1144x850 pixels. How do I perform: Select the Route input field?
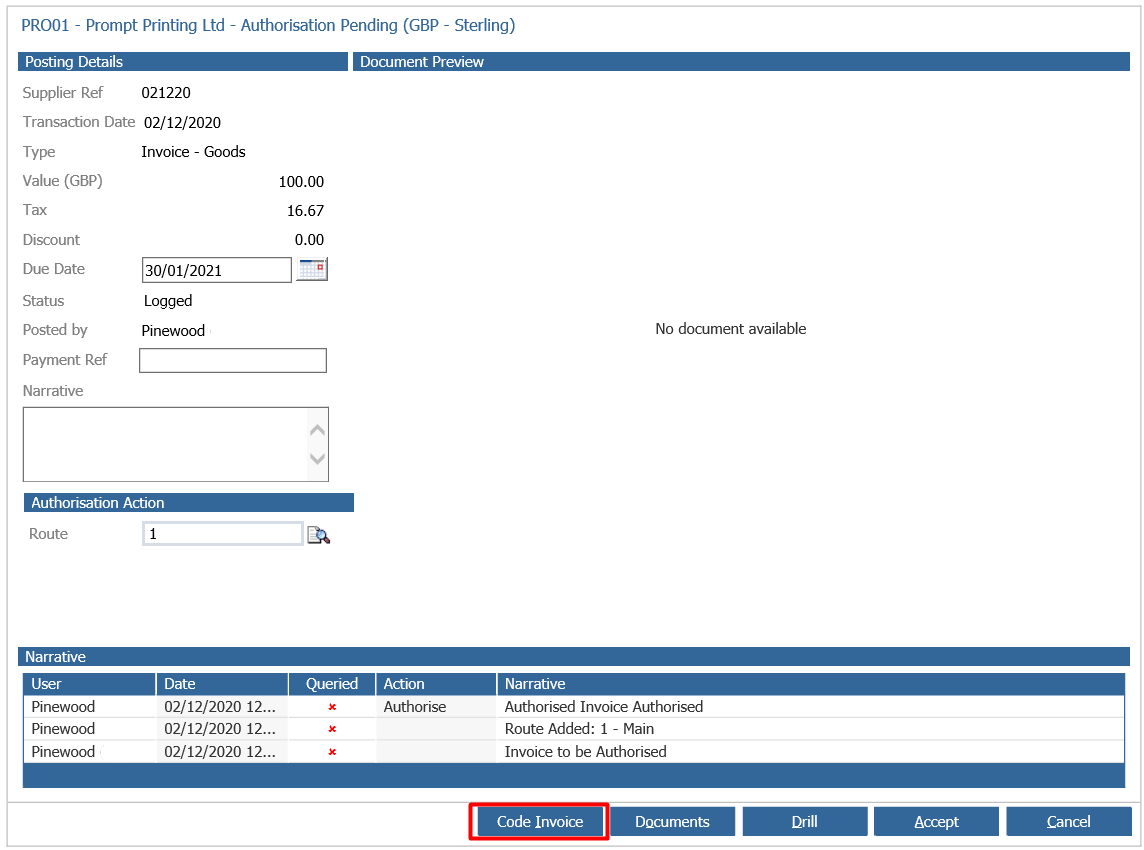tap(223, 534)
